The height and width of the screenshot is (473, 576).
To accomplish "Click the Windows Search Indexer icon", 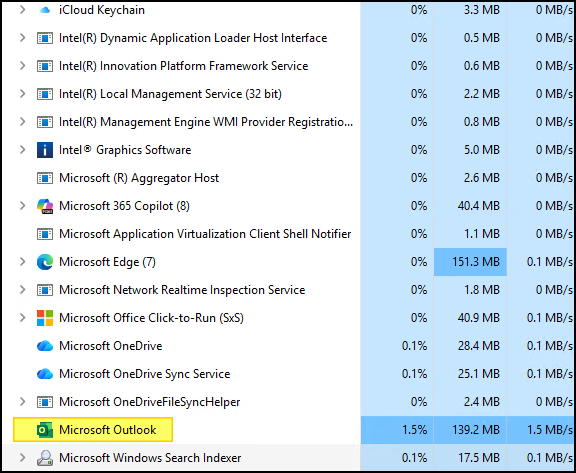I will point(45,458).
